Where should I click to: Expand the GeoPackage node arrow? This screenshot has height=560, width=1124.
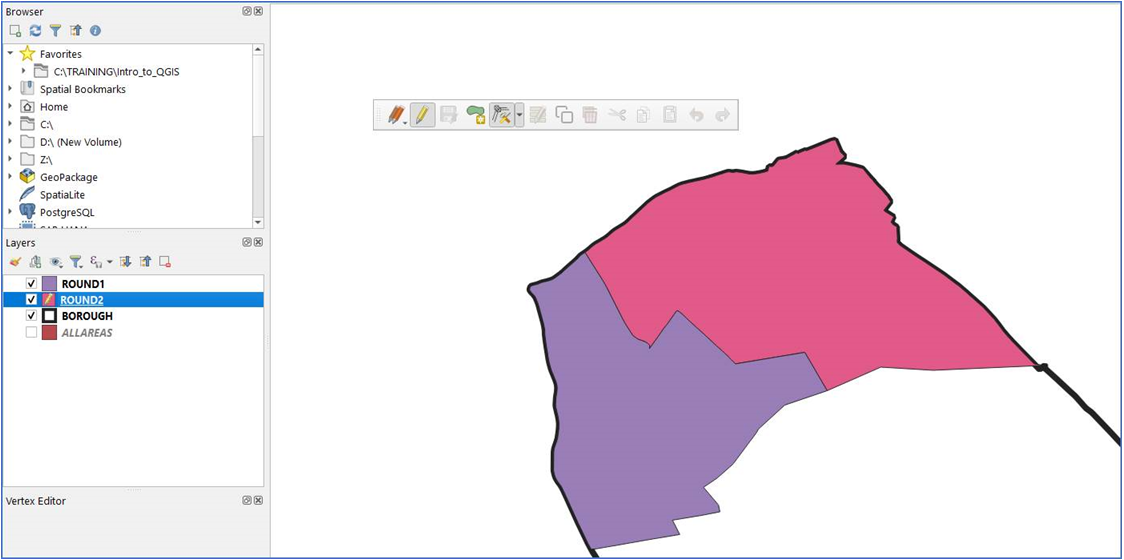tap(10, 176)
